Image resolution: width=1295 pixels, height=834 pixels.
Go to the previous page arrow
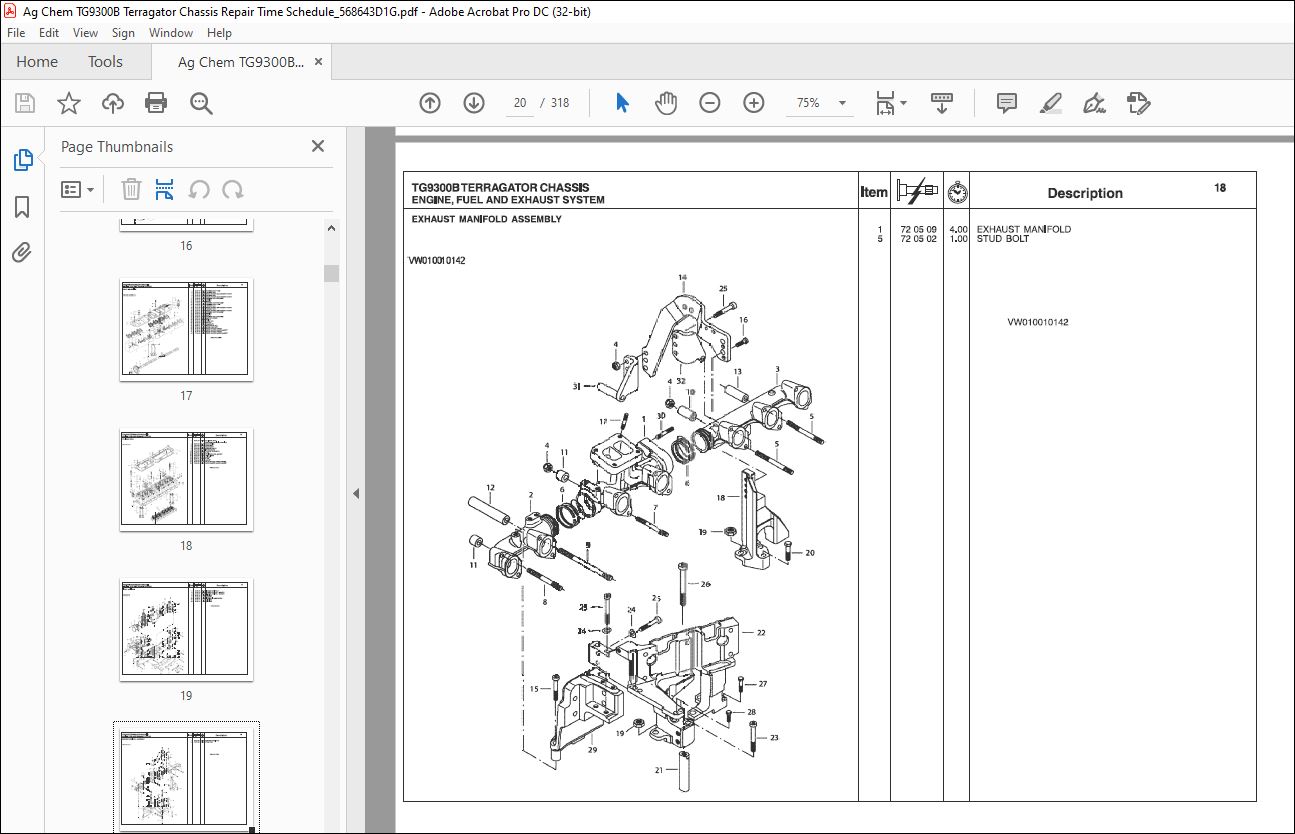pos(430,103)
